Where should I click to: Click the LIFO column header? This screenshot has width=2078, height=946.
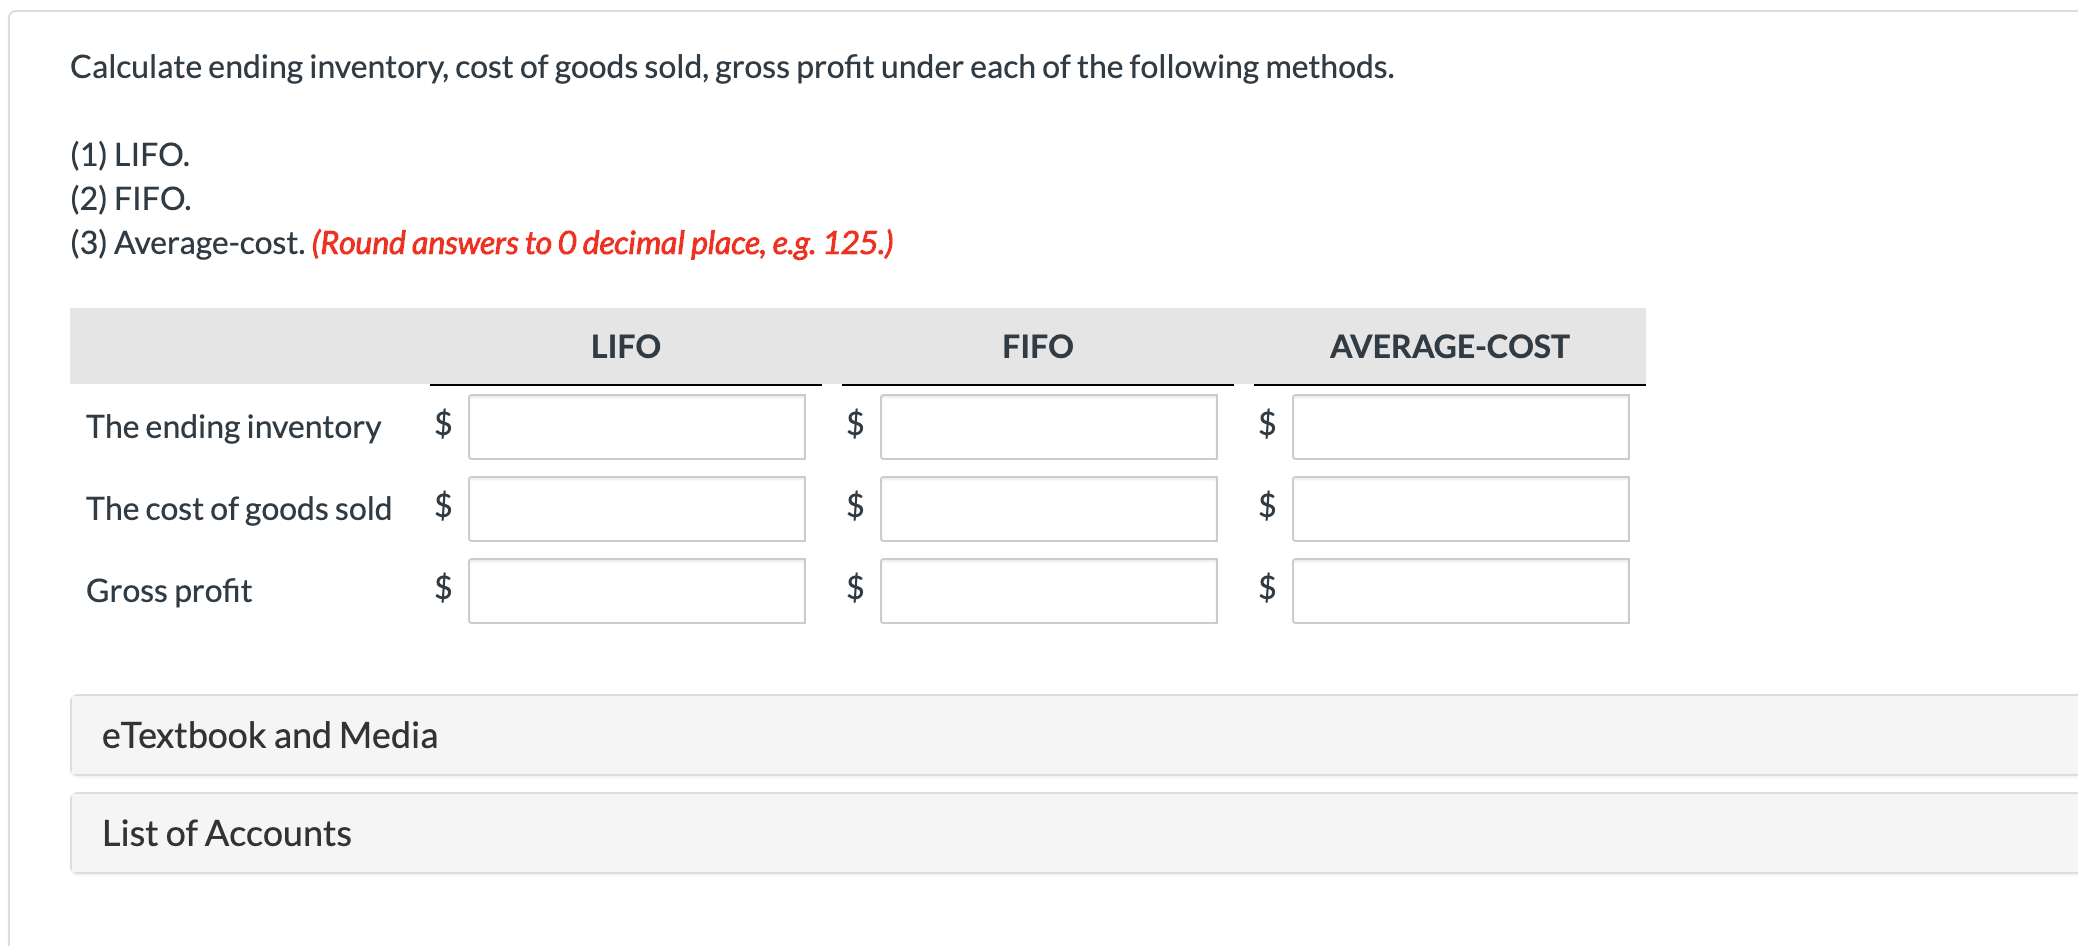tap(625, 346)
